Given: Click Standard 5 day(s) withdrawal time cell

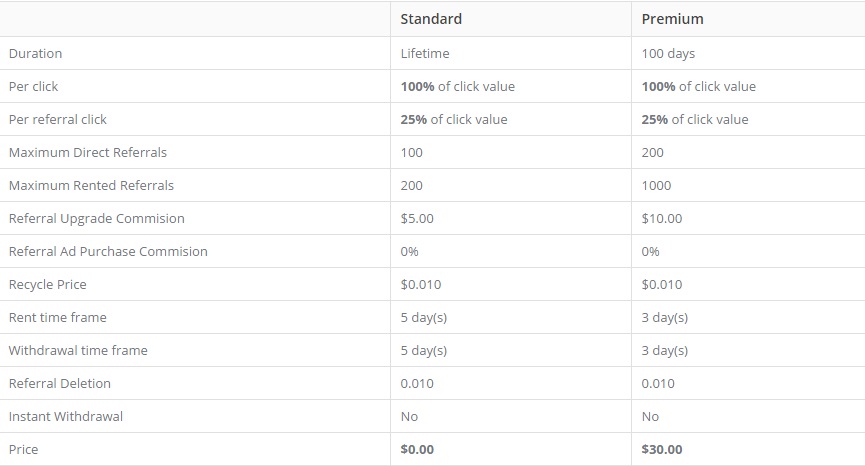Looking at the screenshot, I should (x=424, y=351).
